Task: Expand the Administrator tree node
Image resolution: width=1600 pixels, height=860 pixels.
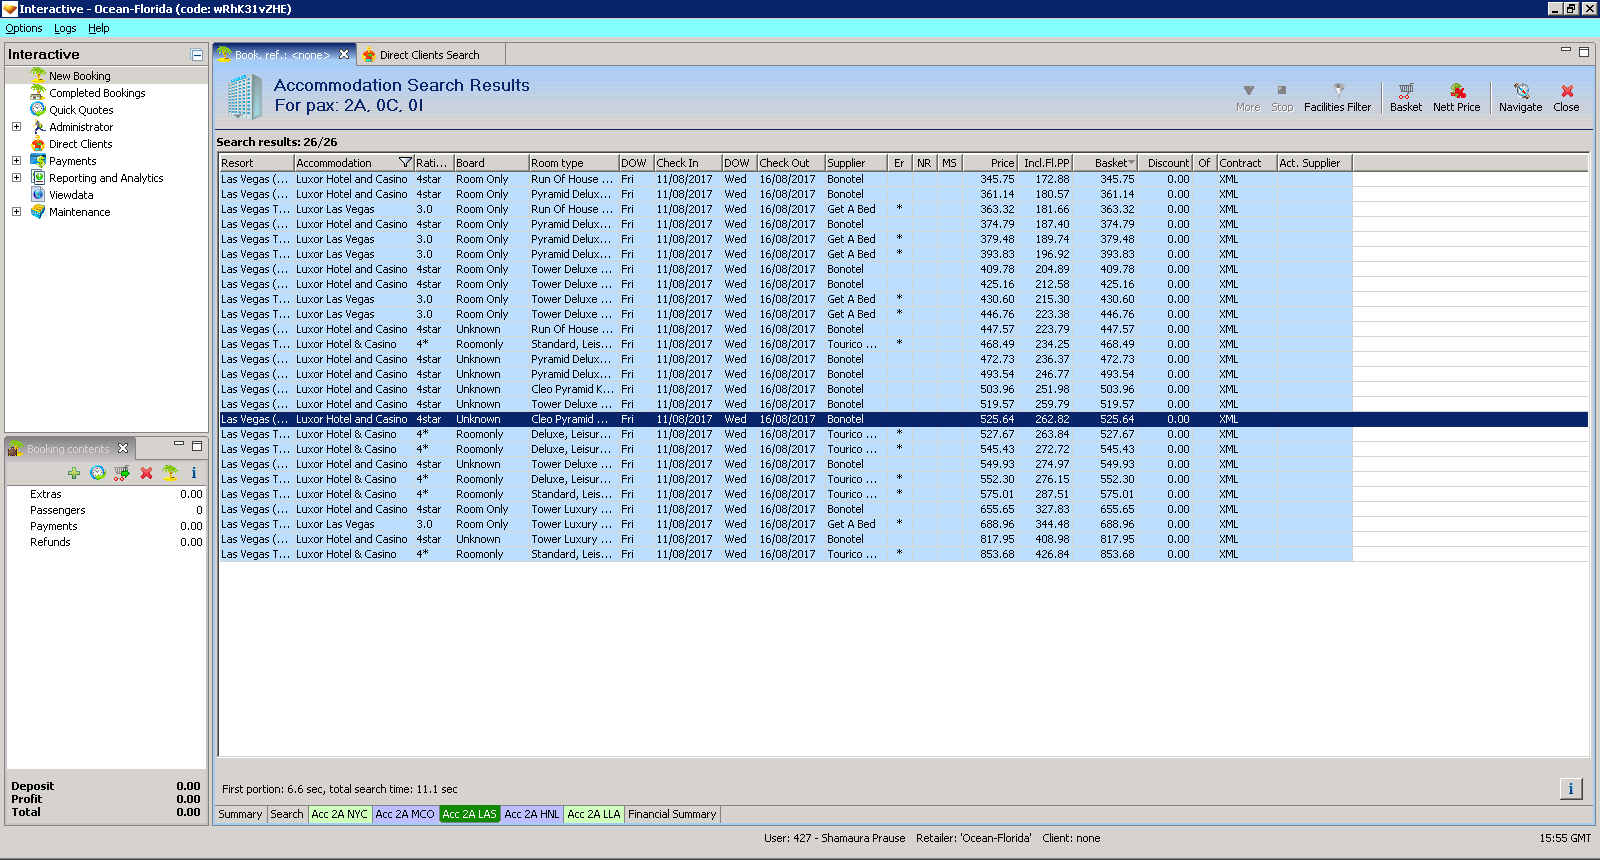Action: pyautogui.click(x=16, y=127)
